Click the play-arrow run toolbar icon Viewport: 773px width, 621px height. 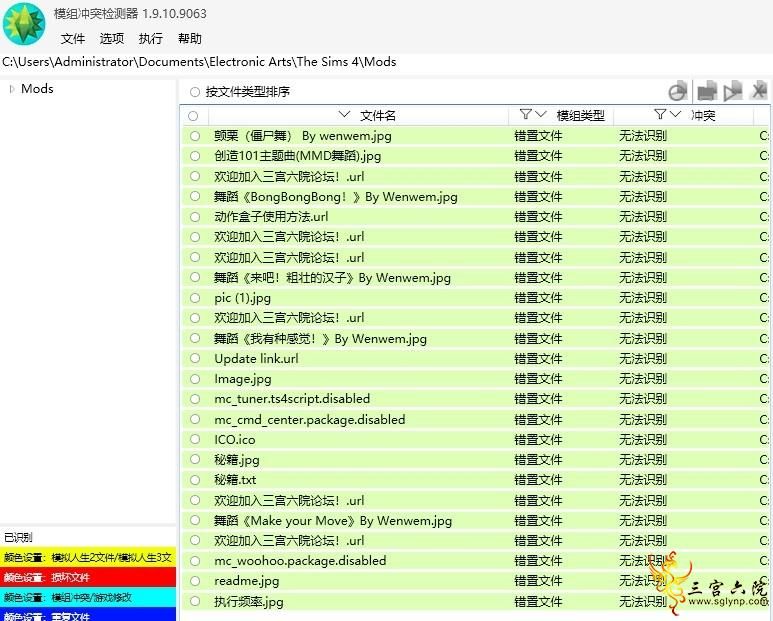tap(733, 91)
